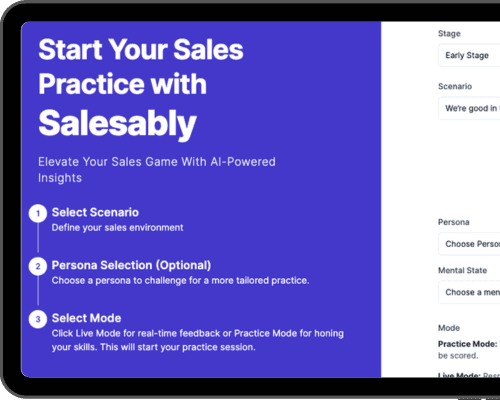Click the Practice Mode description text
The width and height of the screenshot is (500, 400).
pyautogui.click(x=469, y=350)
